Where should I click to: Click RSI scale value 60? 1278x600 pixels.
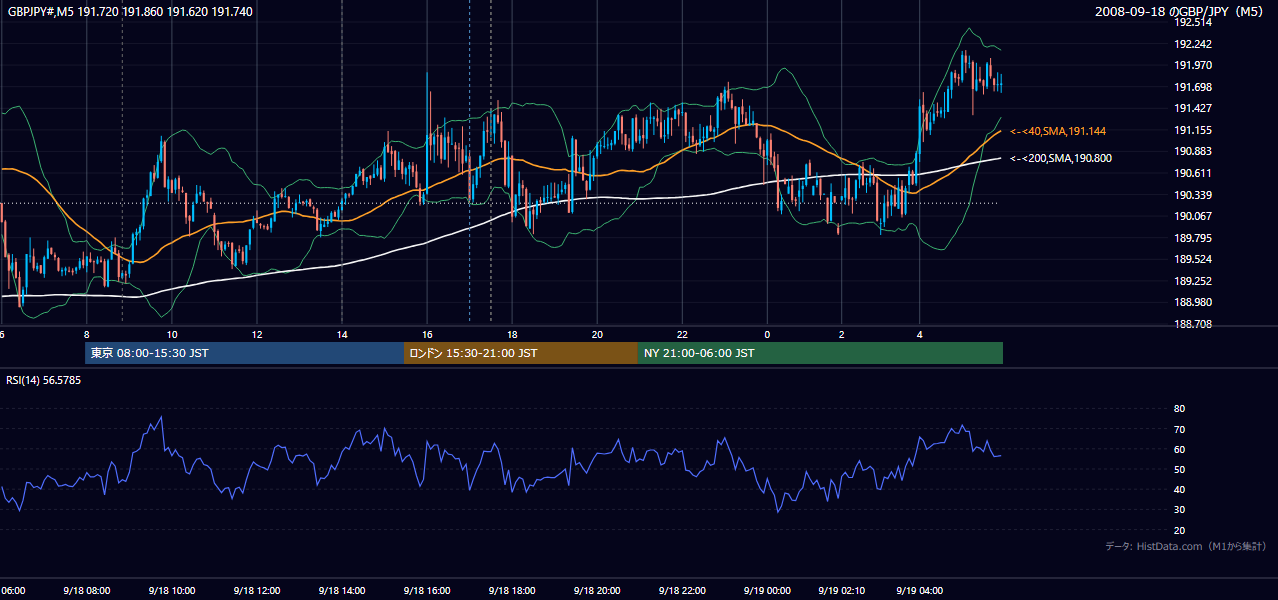tap(1179, 449)
